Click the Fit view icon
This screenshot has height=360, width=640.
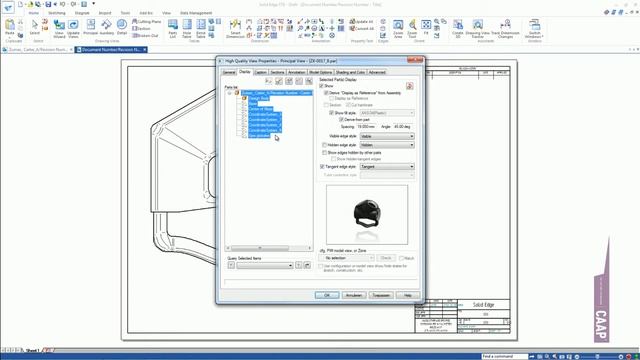pos(426,27)
